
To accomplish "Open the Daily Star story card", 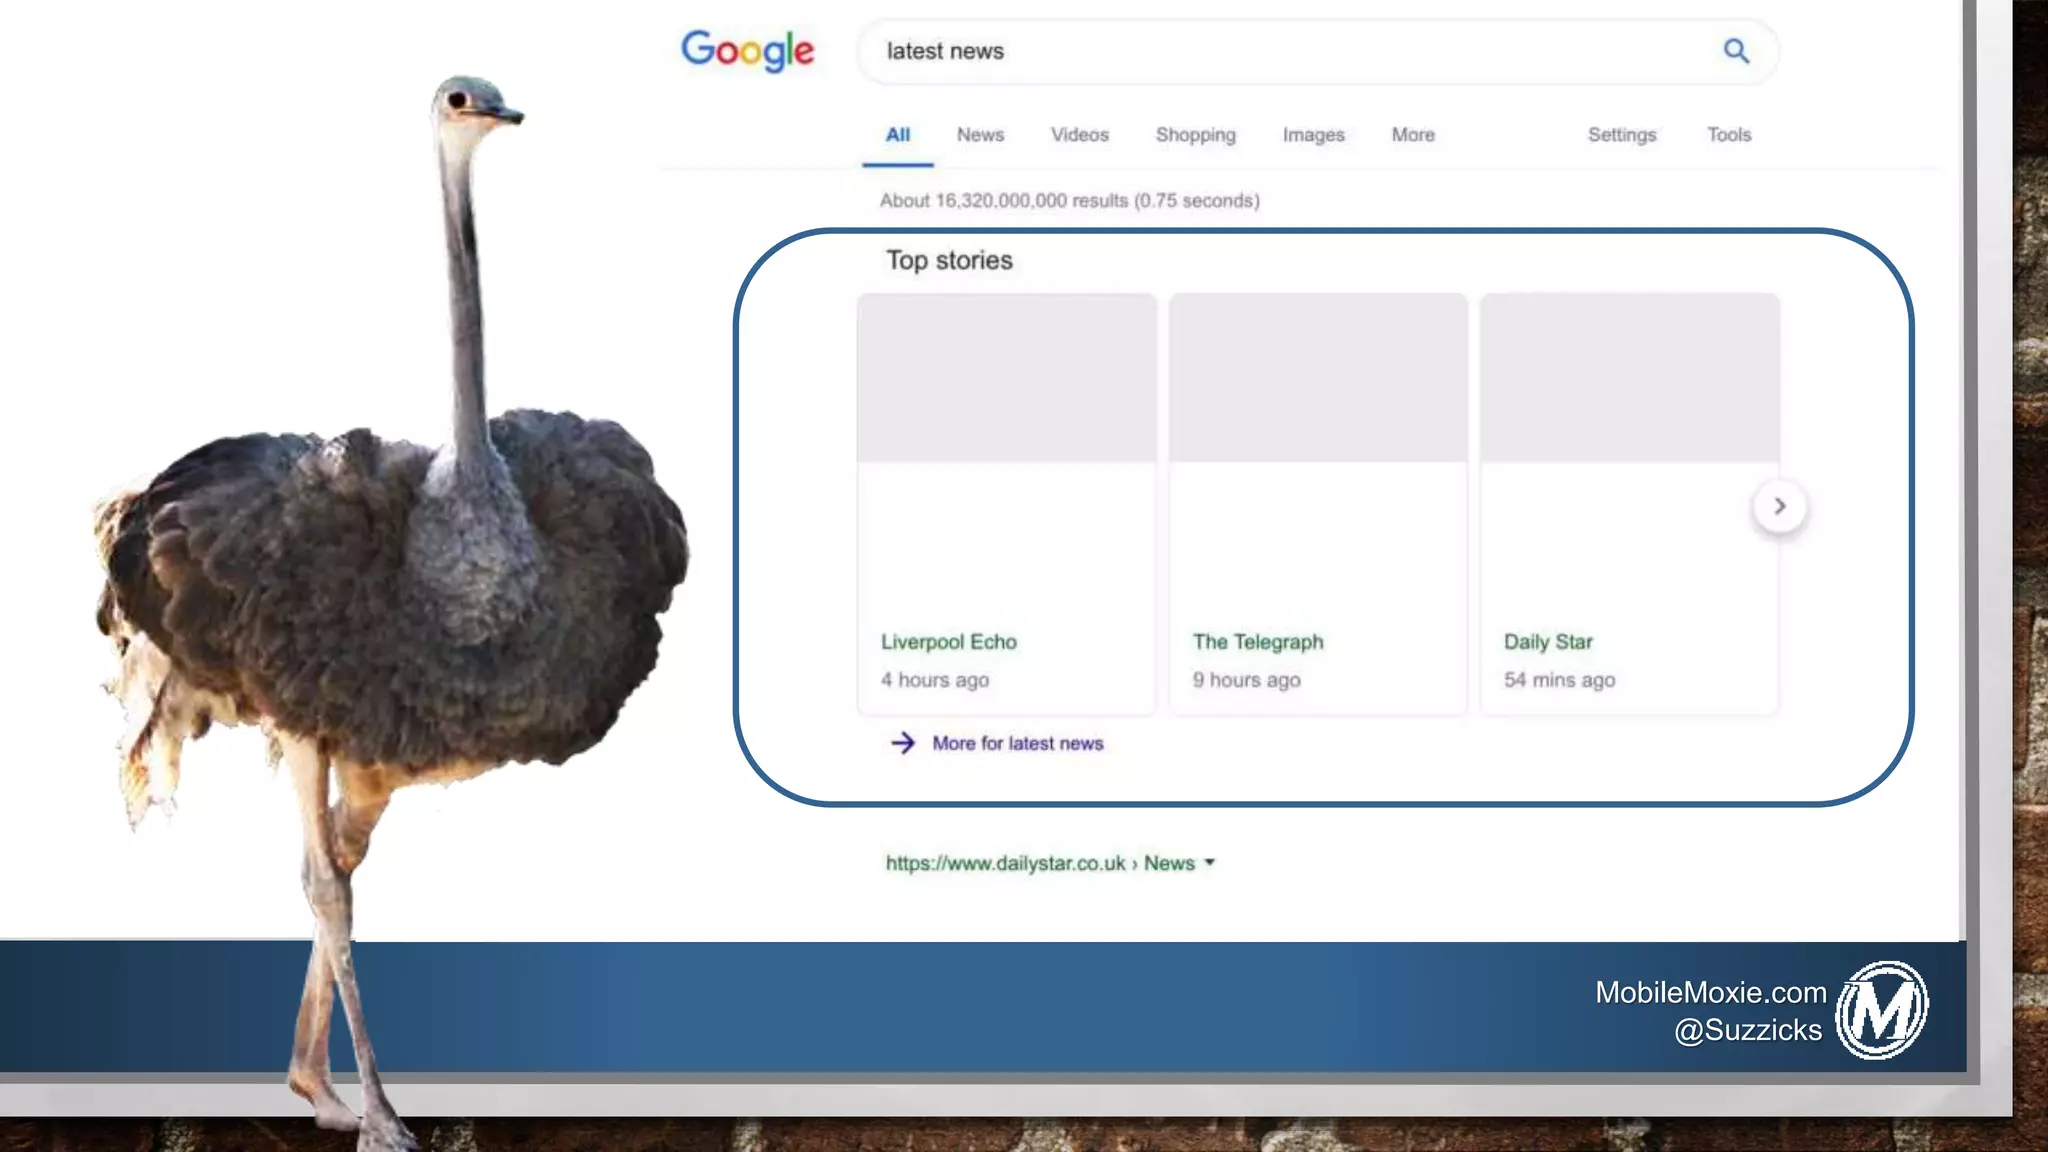I will coord(1629,504).
